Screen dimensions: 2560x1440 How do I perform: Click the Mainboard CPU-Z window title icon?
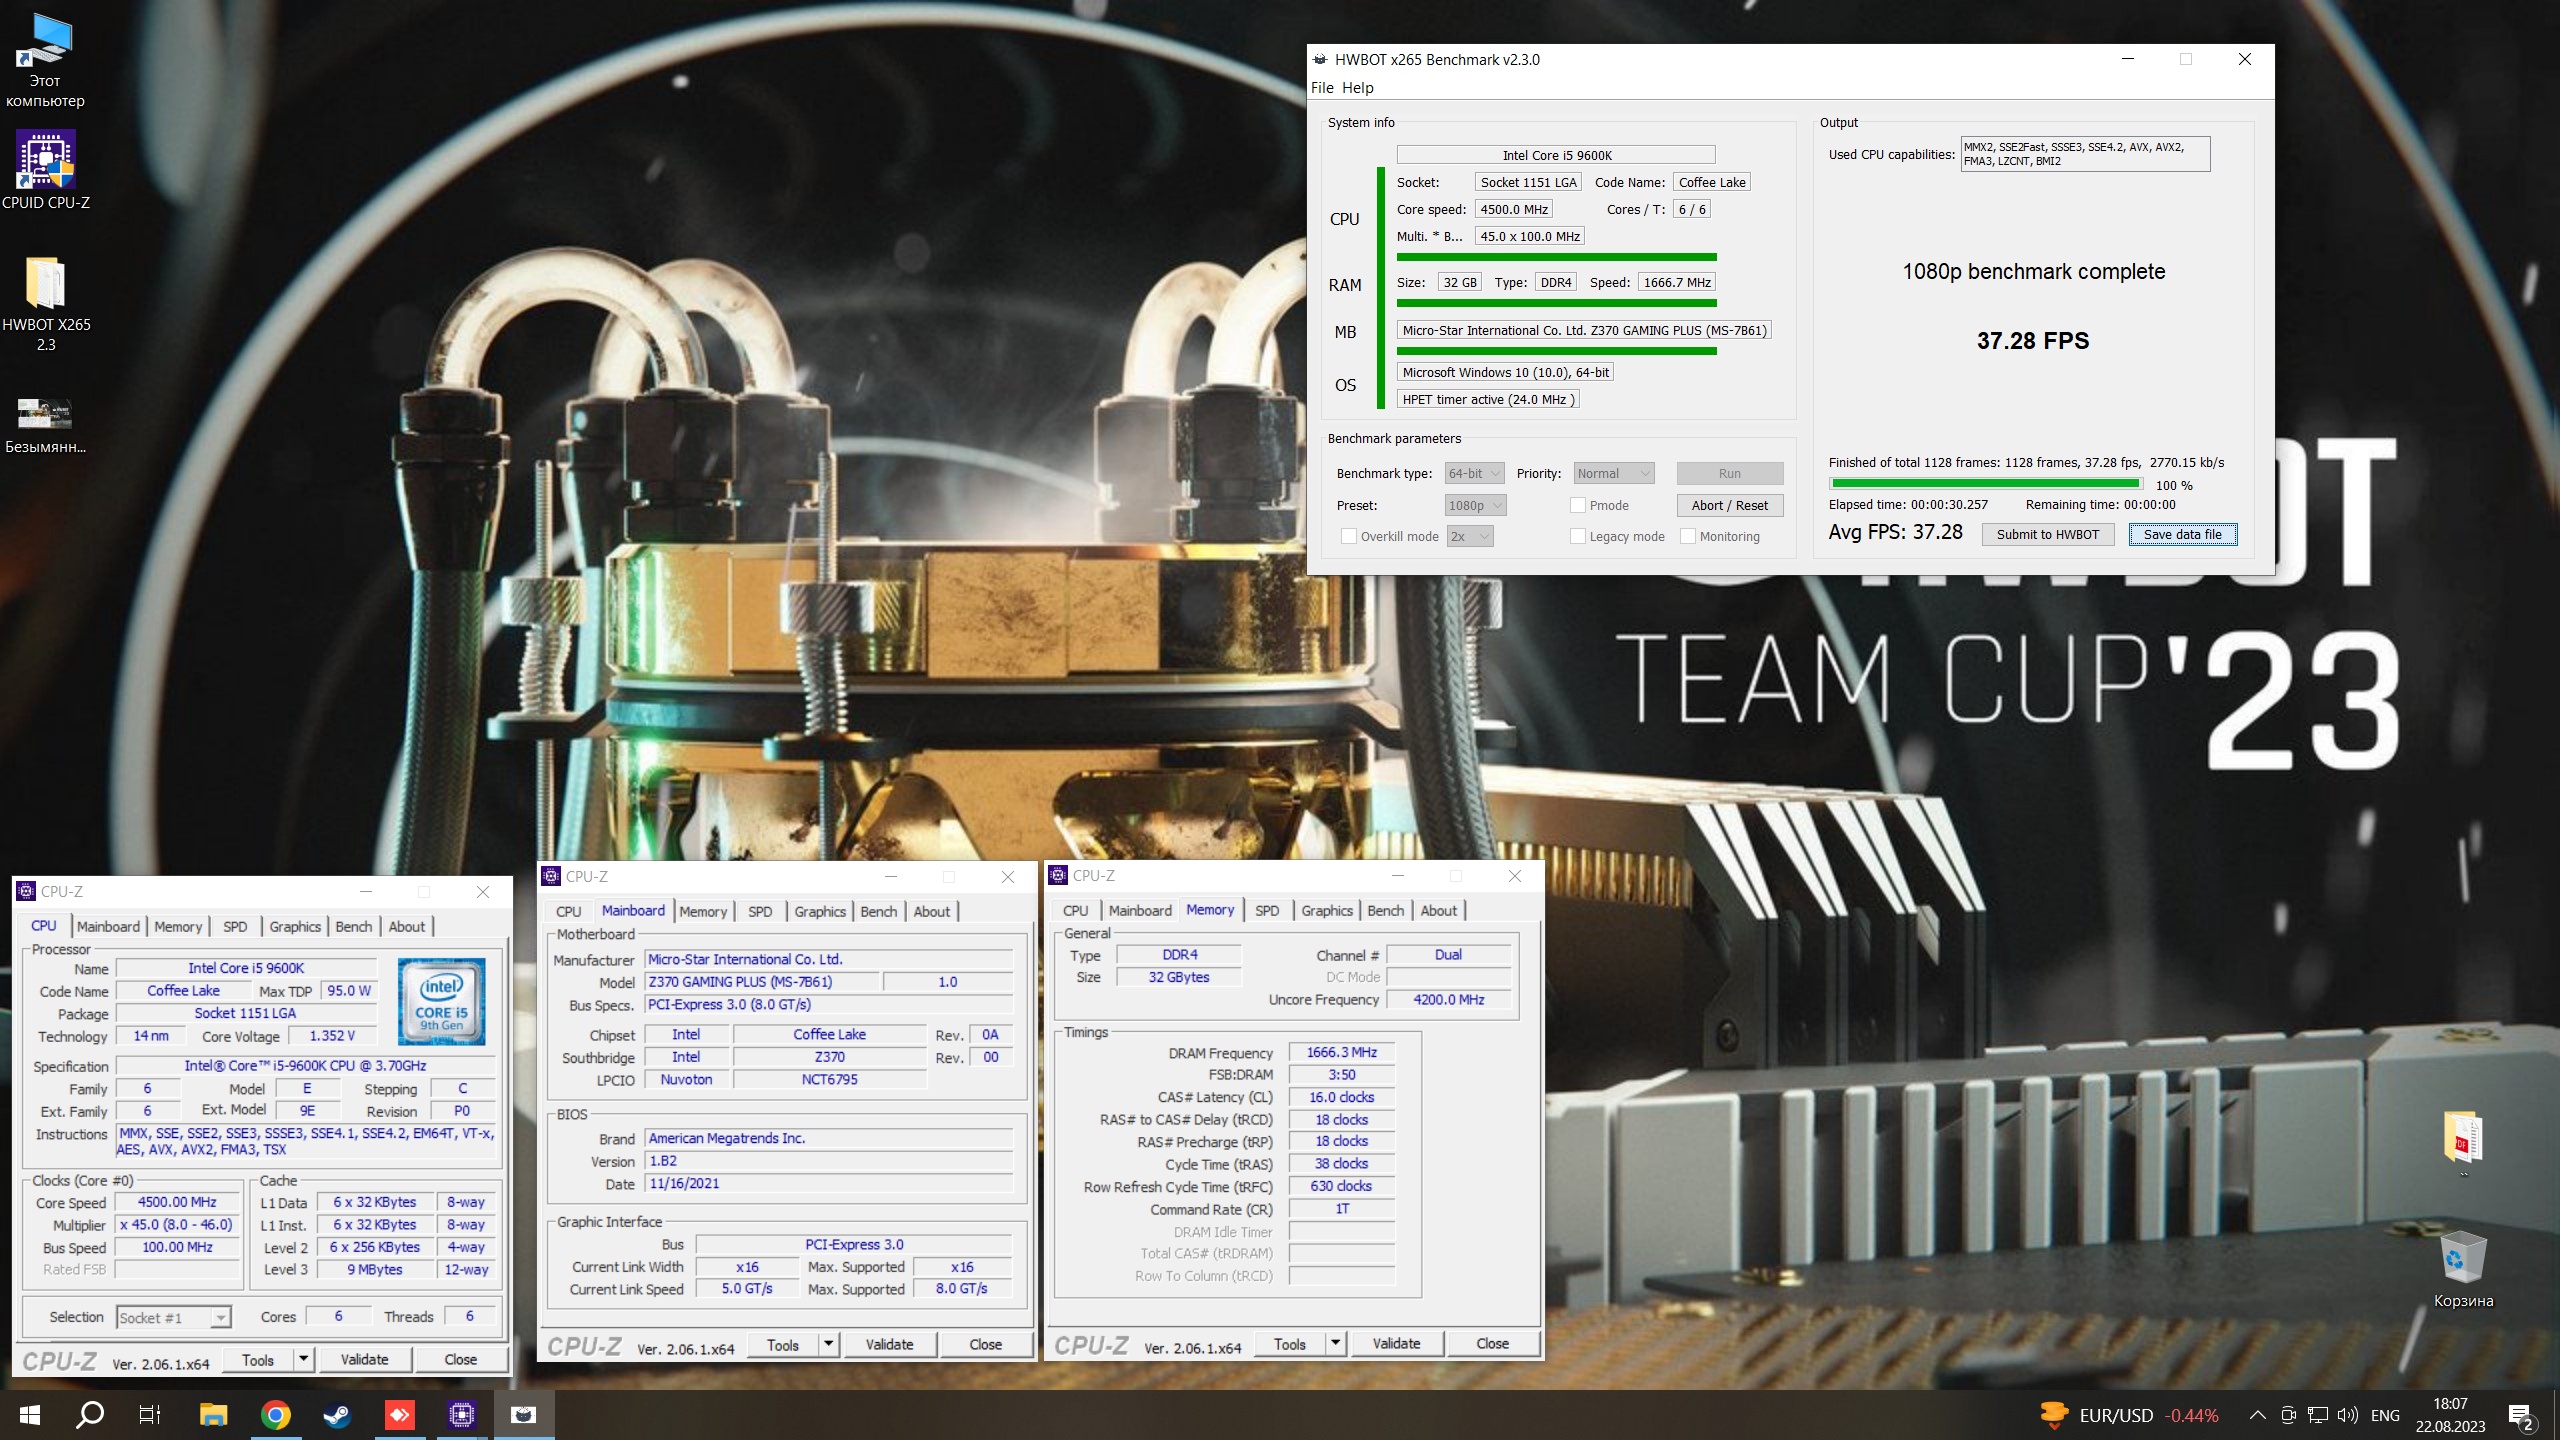click(x=551, y=876)
